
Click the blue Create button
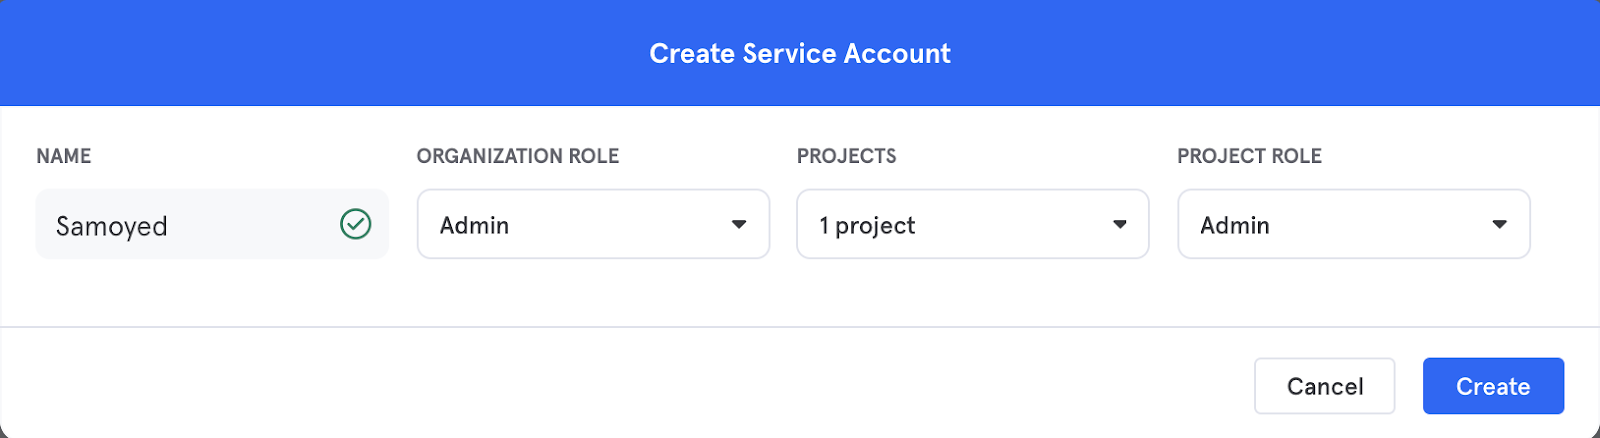click(1493, 386)
